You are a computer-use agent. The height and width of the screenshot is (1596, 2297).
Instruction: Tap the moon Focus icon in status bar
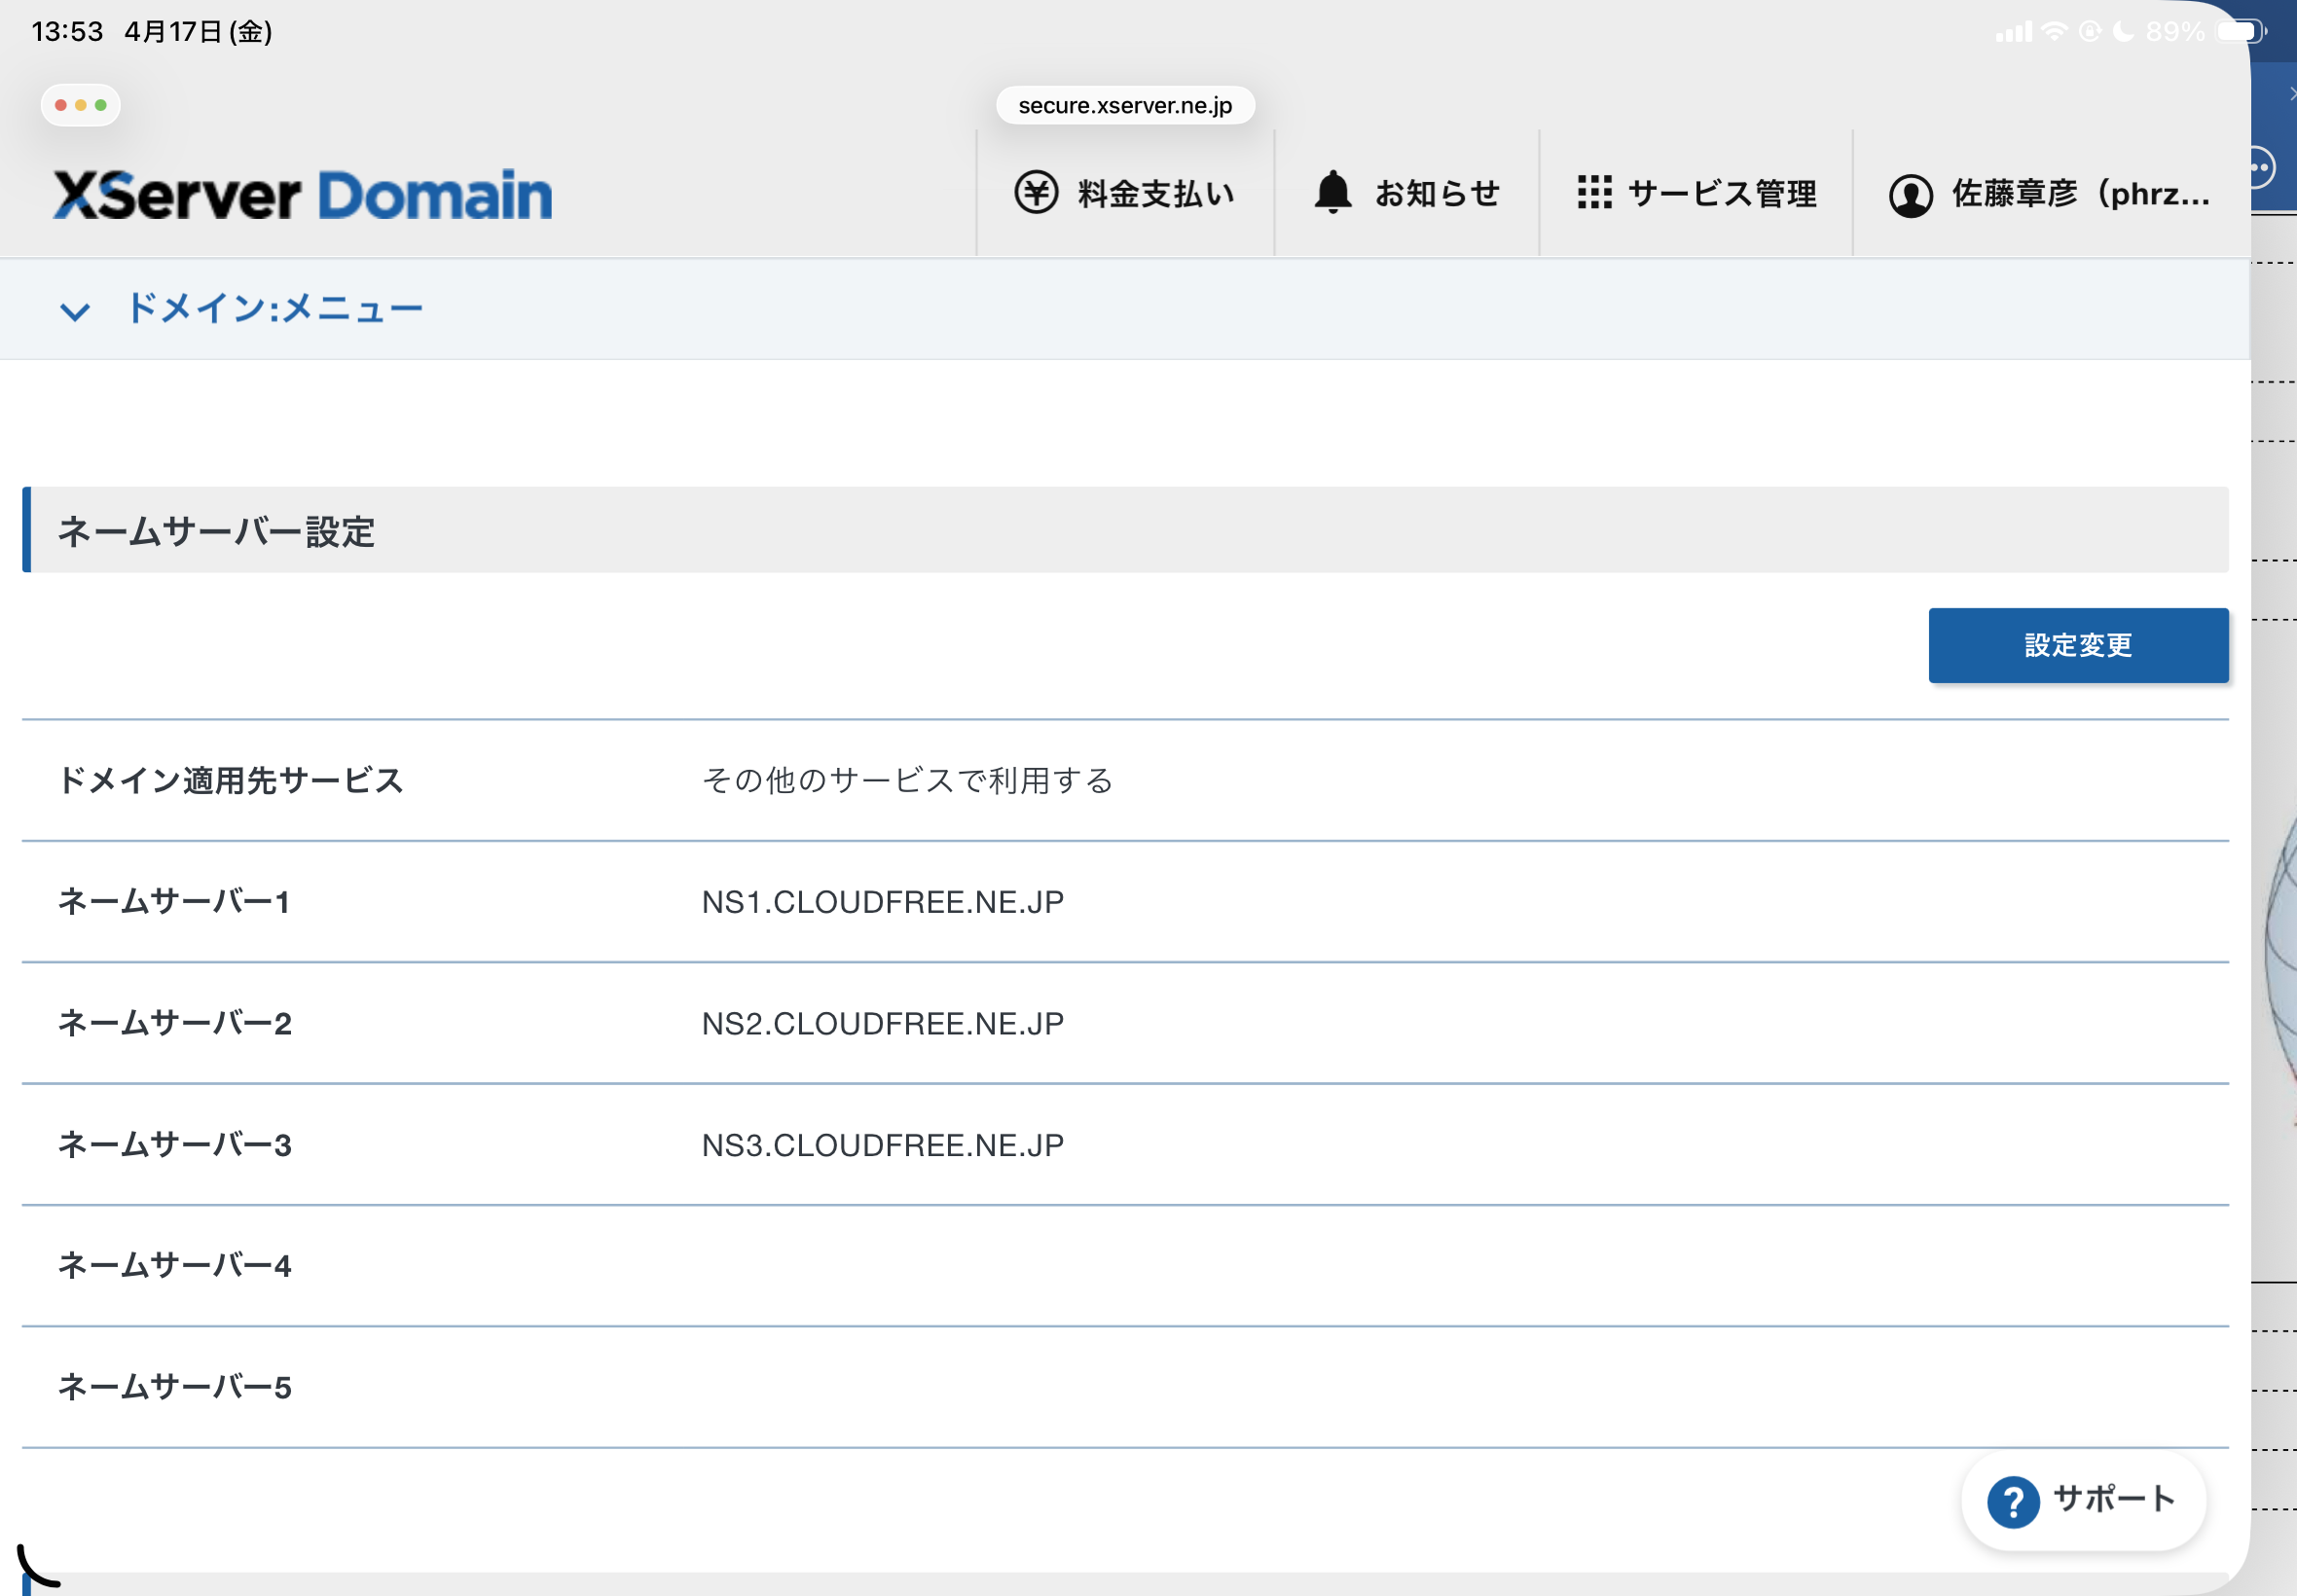[2122, 32]
